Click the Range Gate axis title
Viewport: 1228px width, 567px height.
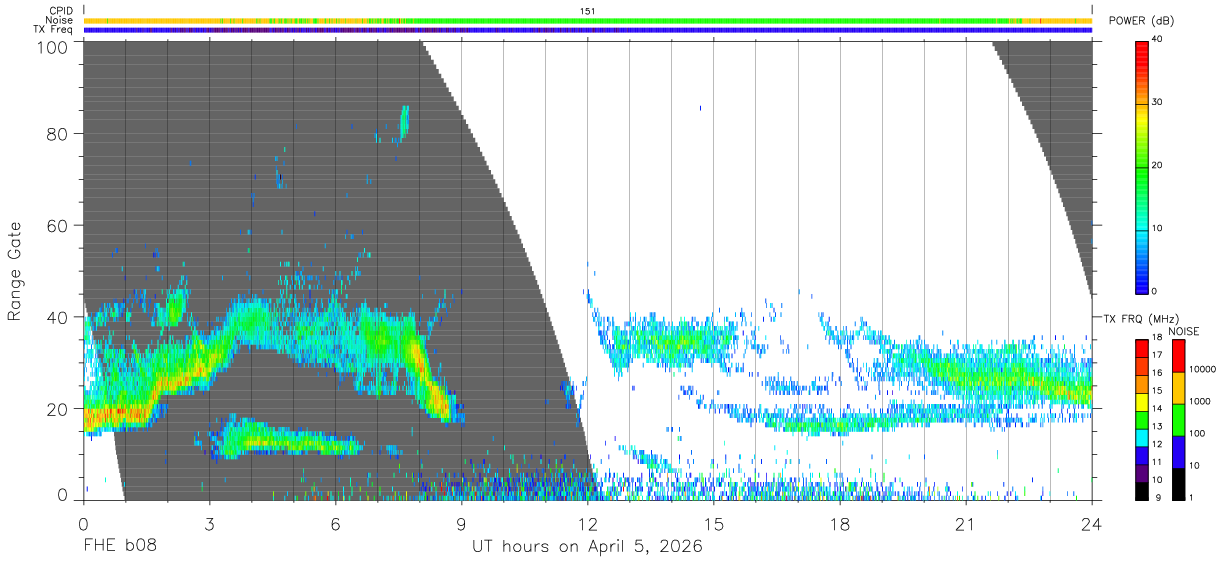point(15,270)
